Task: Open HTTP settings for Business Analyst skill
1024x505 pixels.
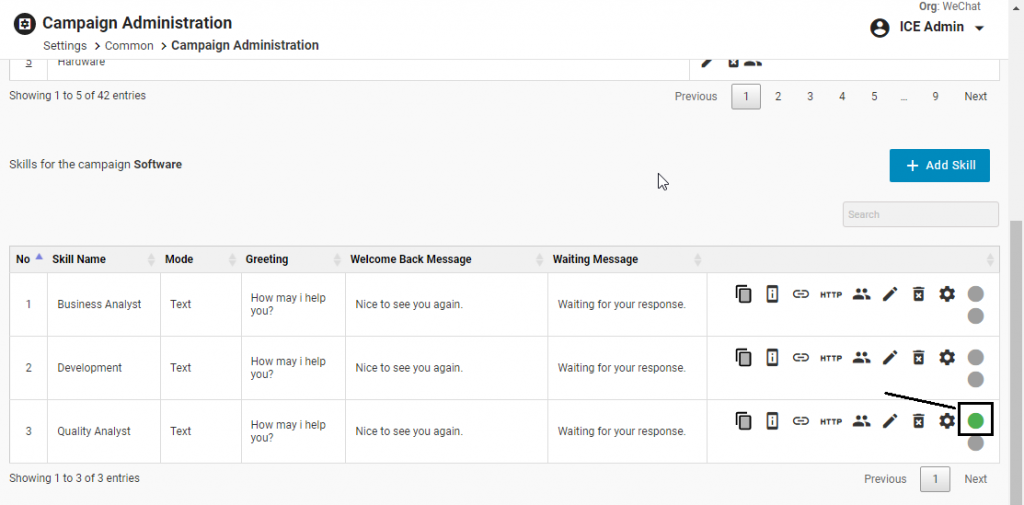Action: point(831,294)
